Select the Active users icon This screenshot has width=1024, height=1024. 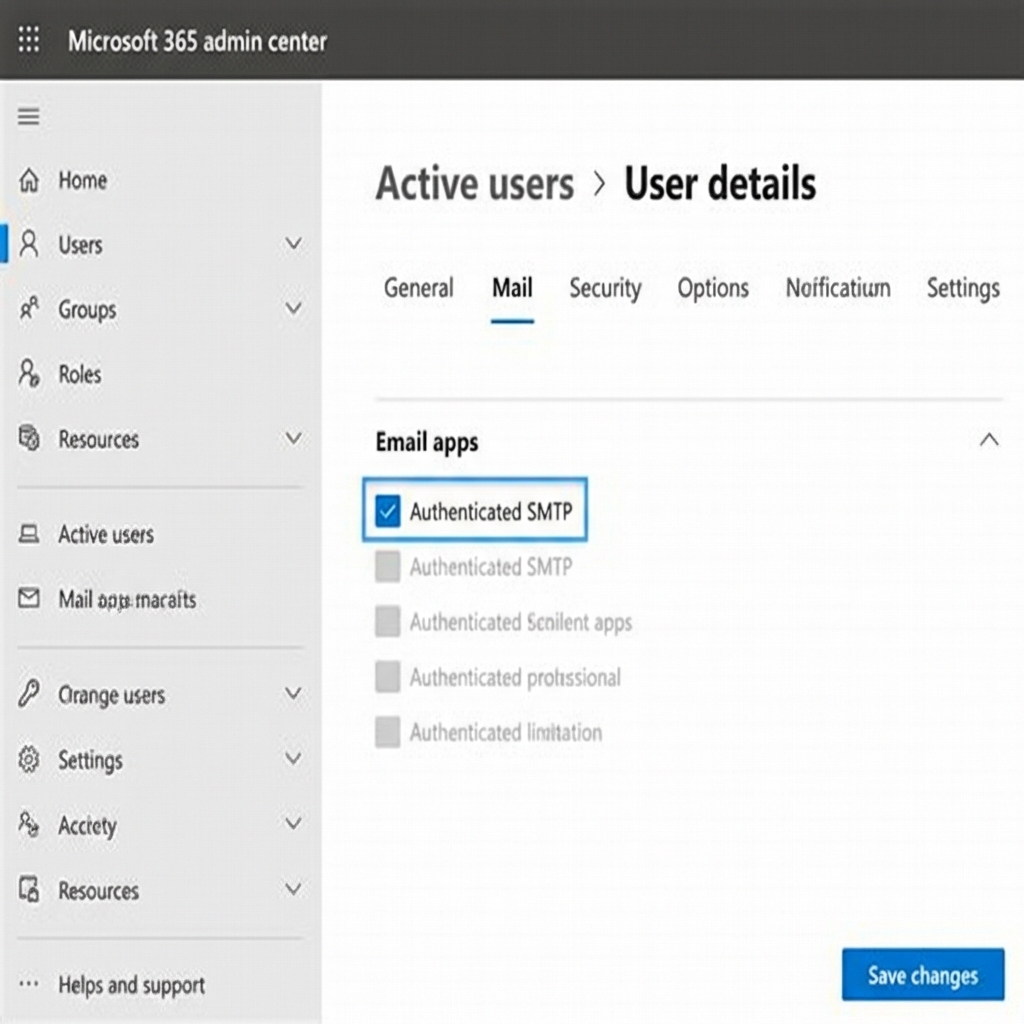(x=28, y=534)
